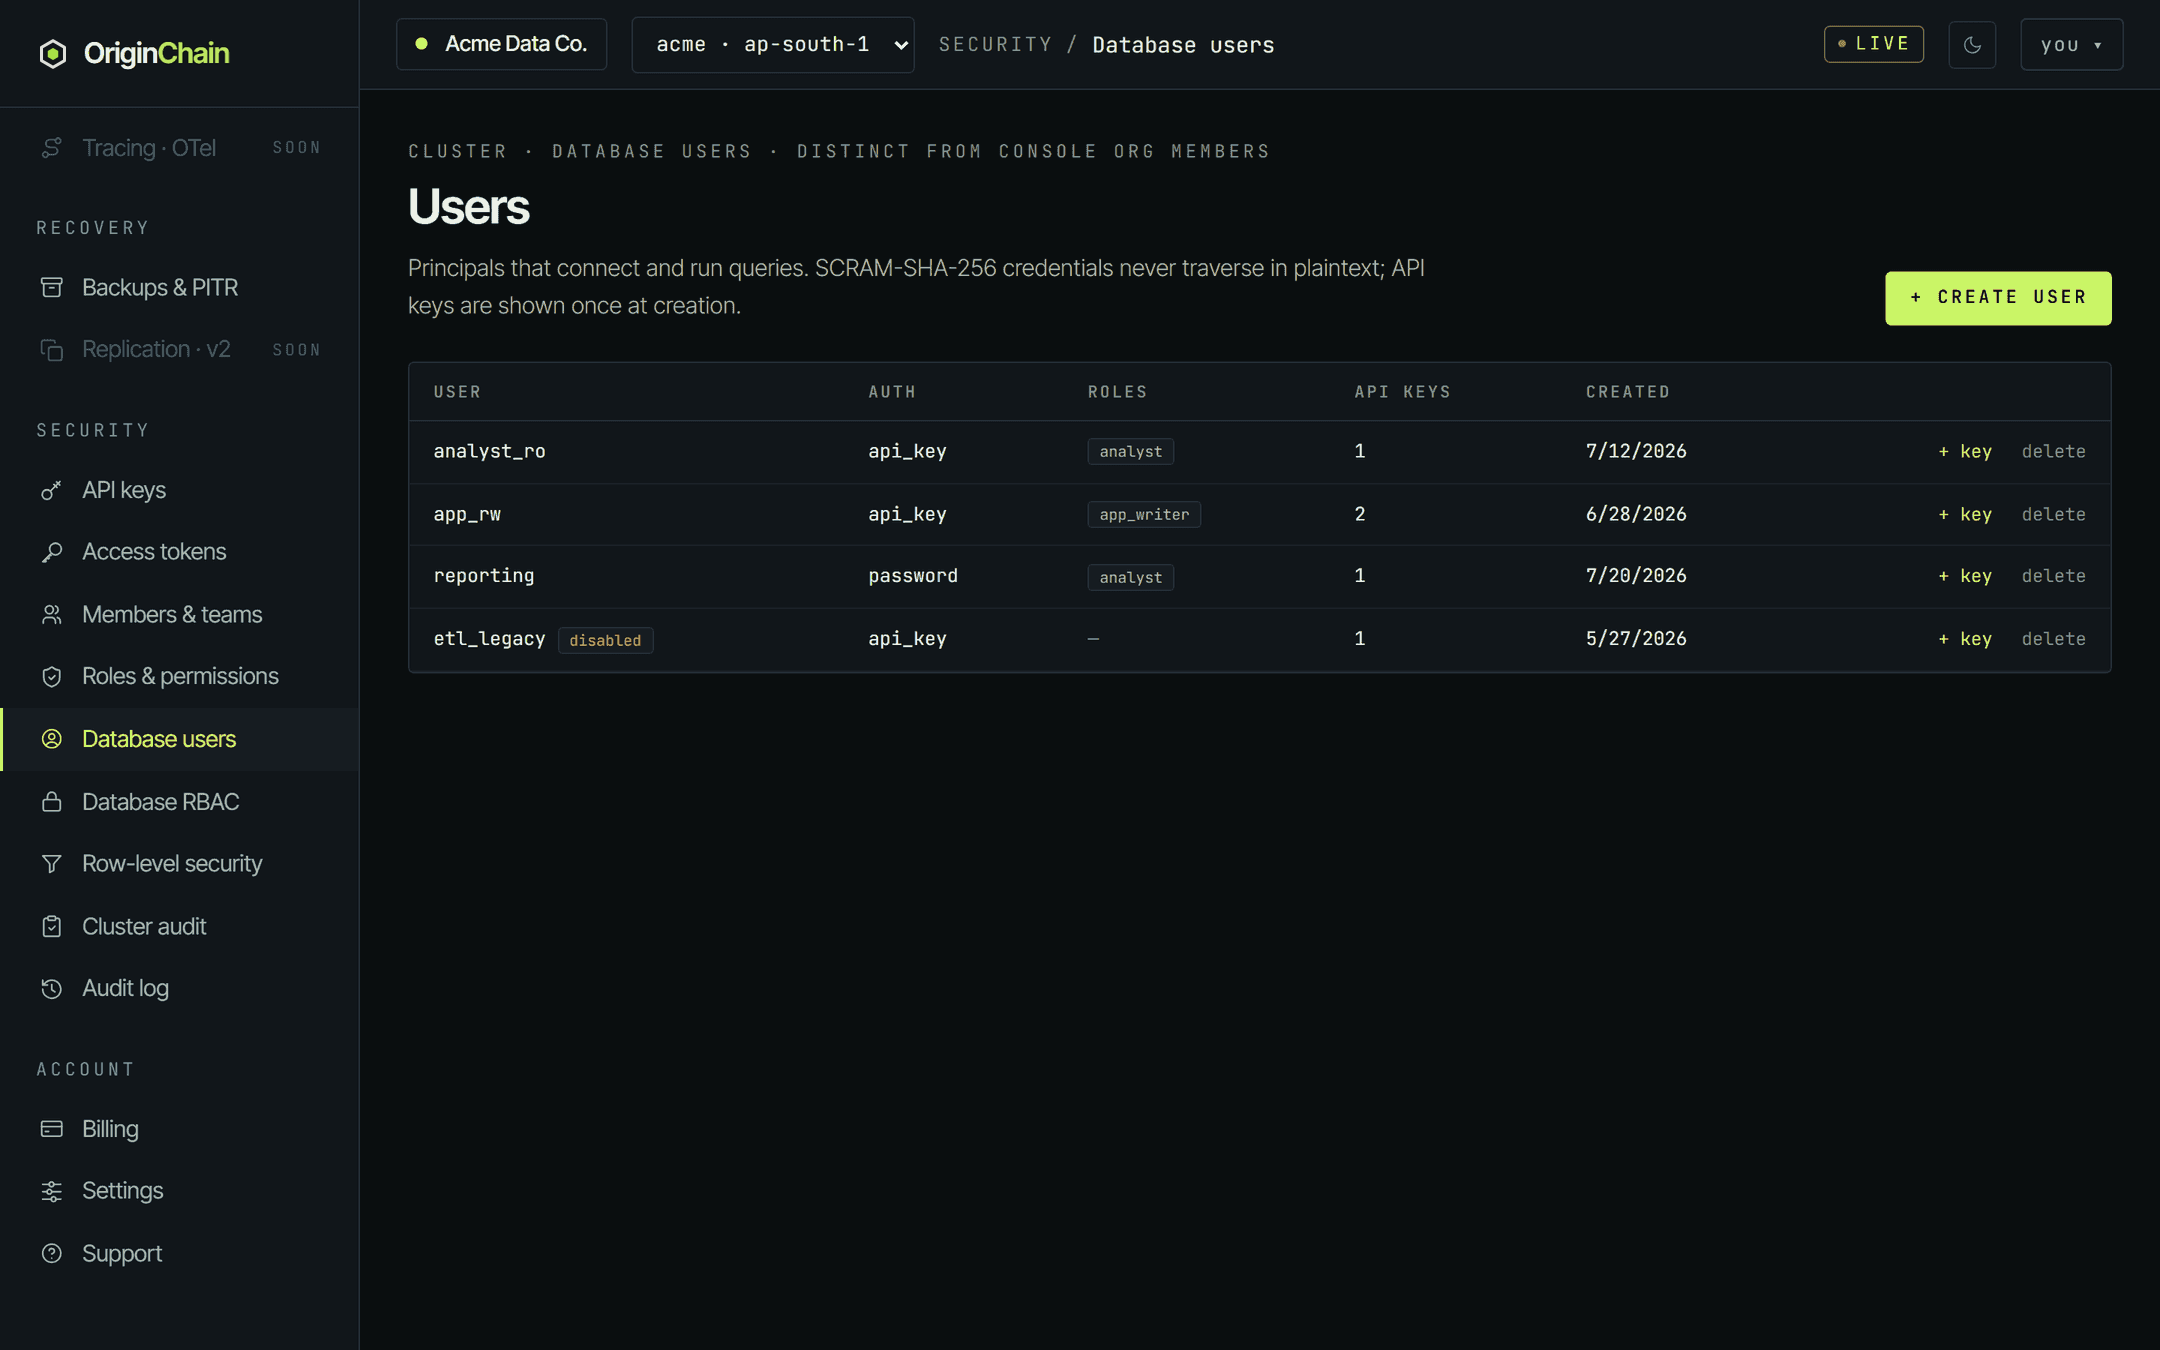Open Row-level security page
The height and width of the screenshot is (1350, 2160).
point(180,864)
